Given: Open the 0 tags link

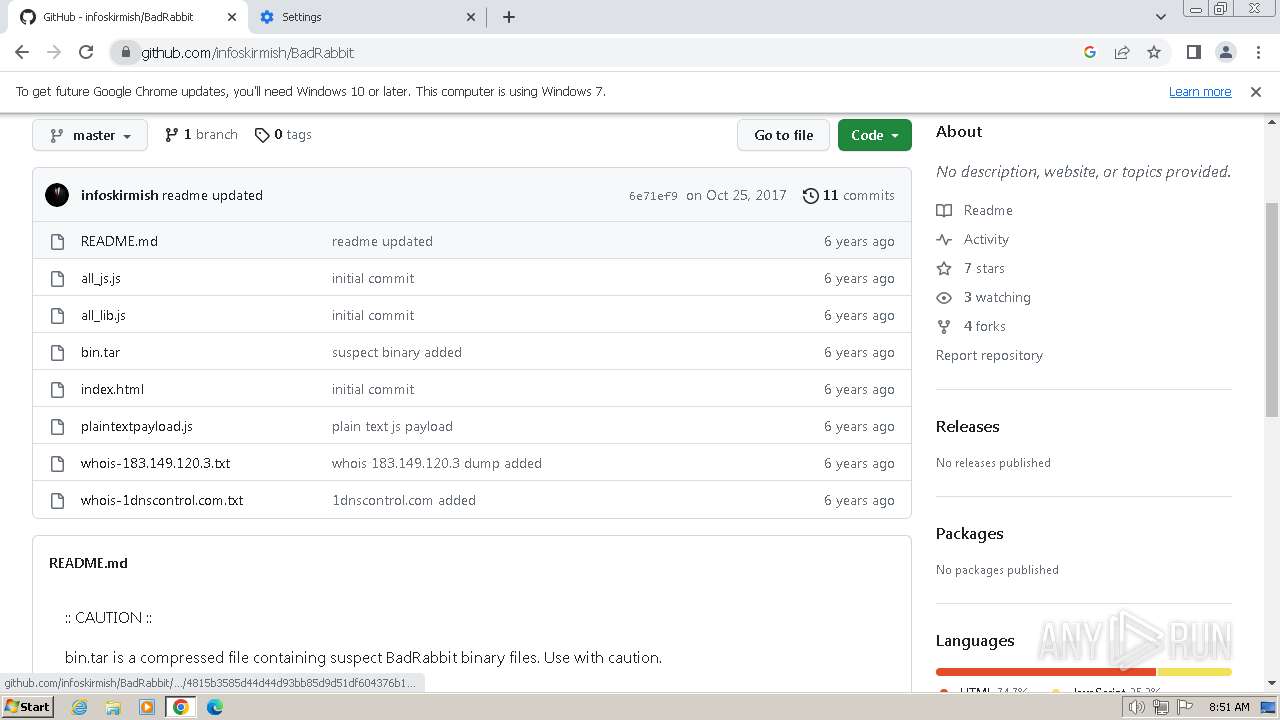Looking at the screenshot, I should [x=283, y=134].
